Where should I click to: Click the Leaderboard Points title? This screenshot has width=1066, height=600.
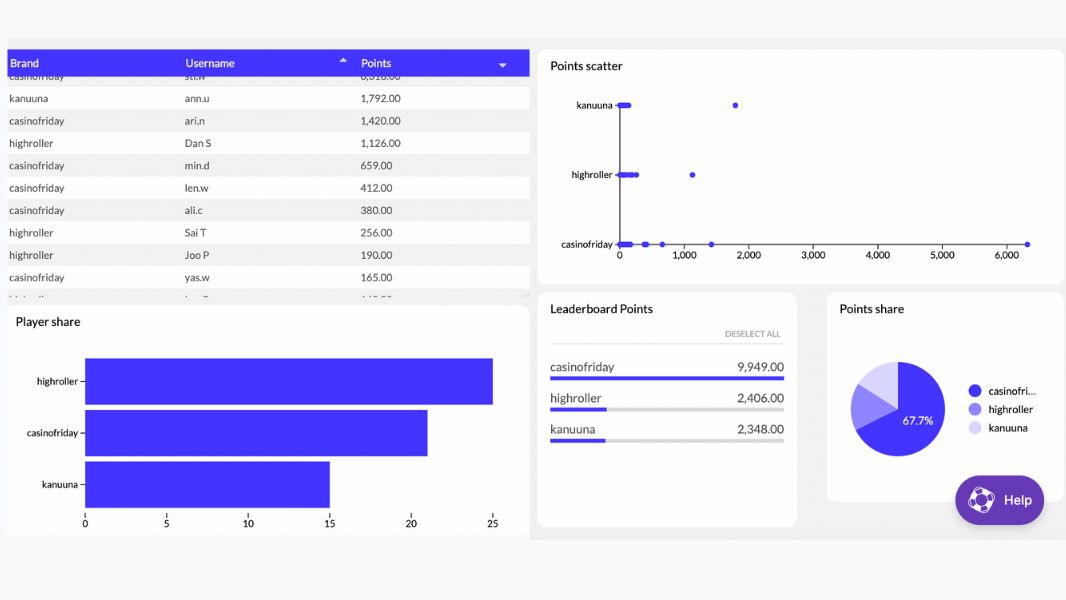(602, 309)
